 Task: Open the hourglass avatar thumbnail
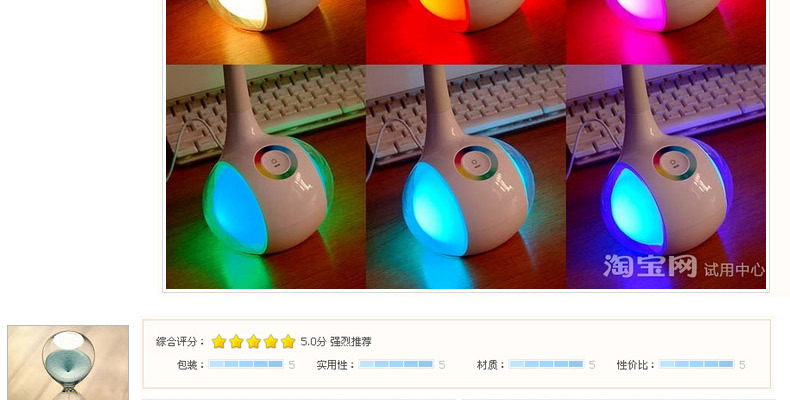(x=68, y=363)
